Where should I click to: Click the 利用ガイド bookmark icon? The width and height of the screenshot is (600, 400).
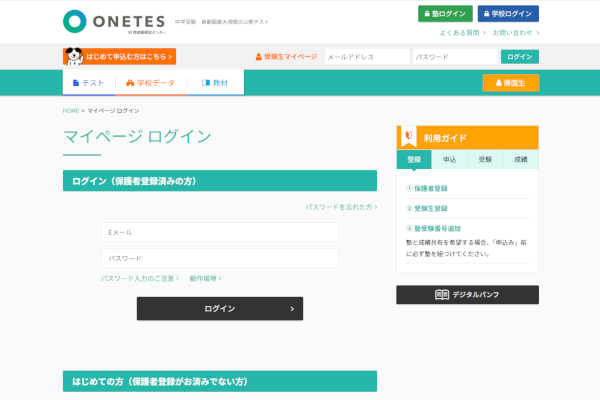tap(408, 138)
